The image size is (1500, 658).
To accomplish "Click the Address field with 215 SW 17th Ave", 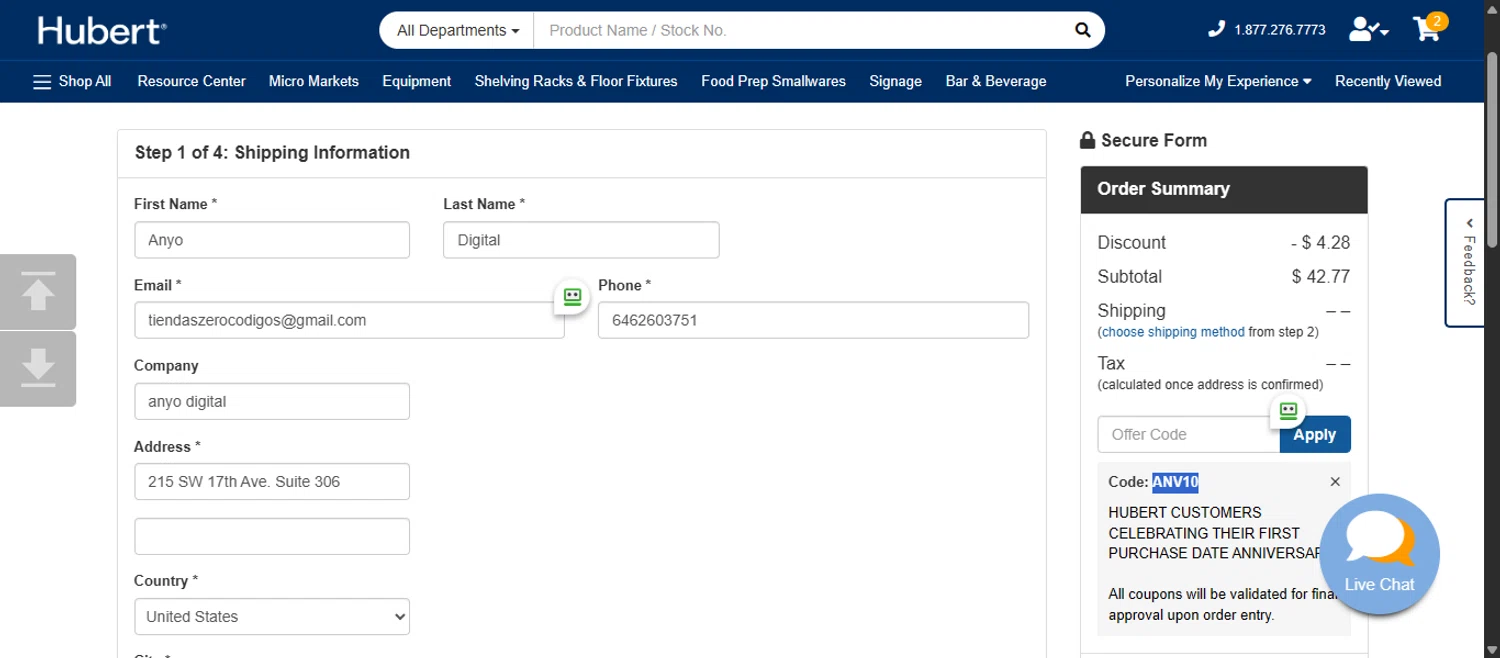I will coord(272,481).
